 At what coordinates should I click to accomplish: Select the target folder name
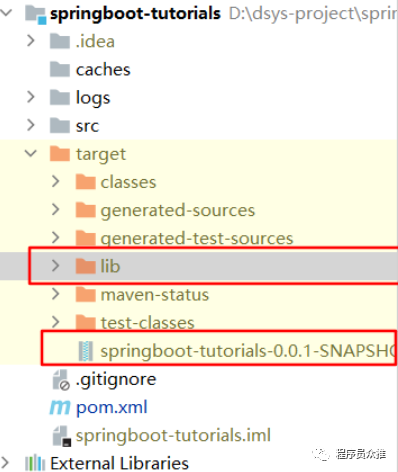coord(101,155)
